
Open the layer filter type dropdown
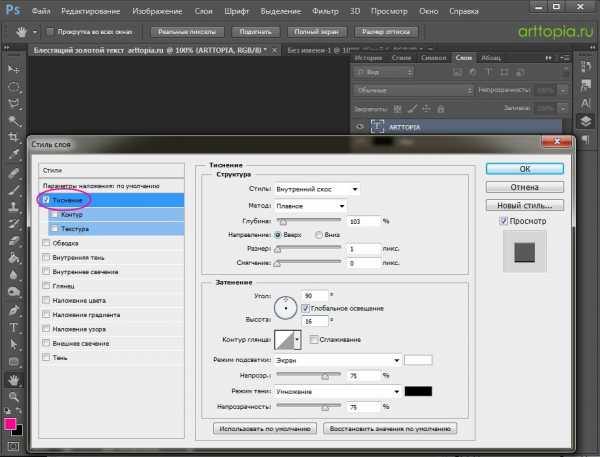click(384, 72)
